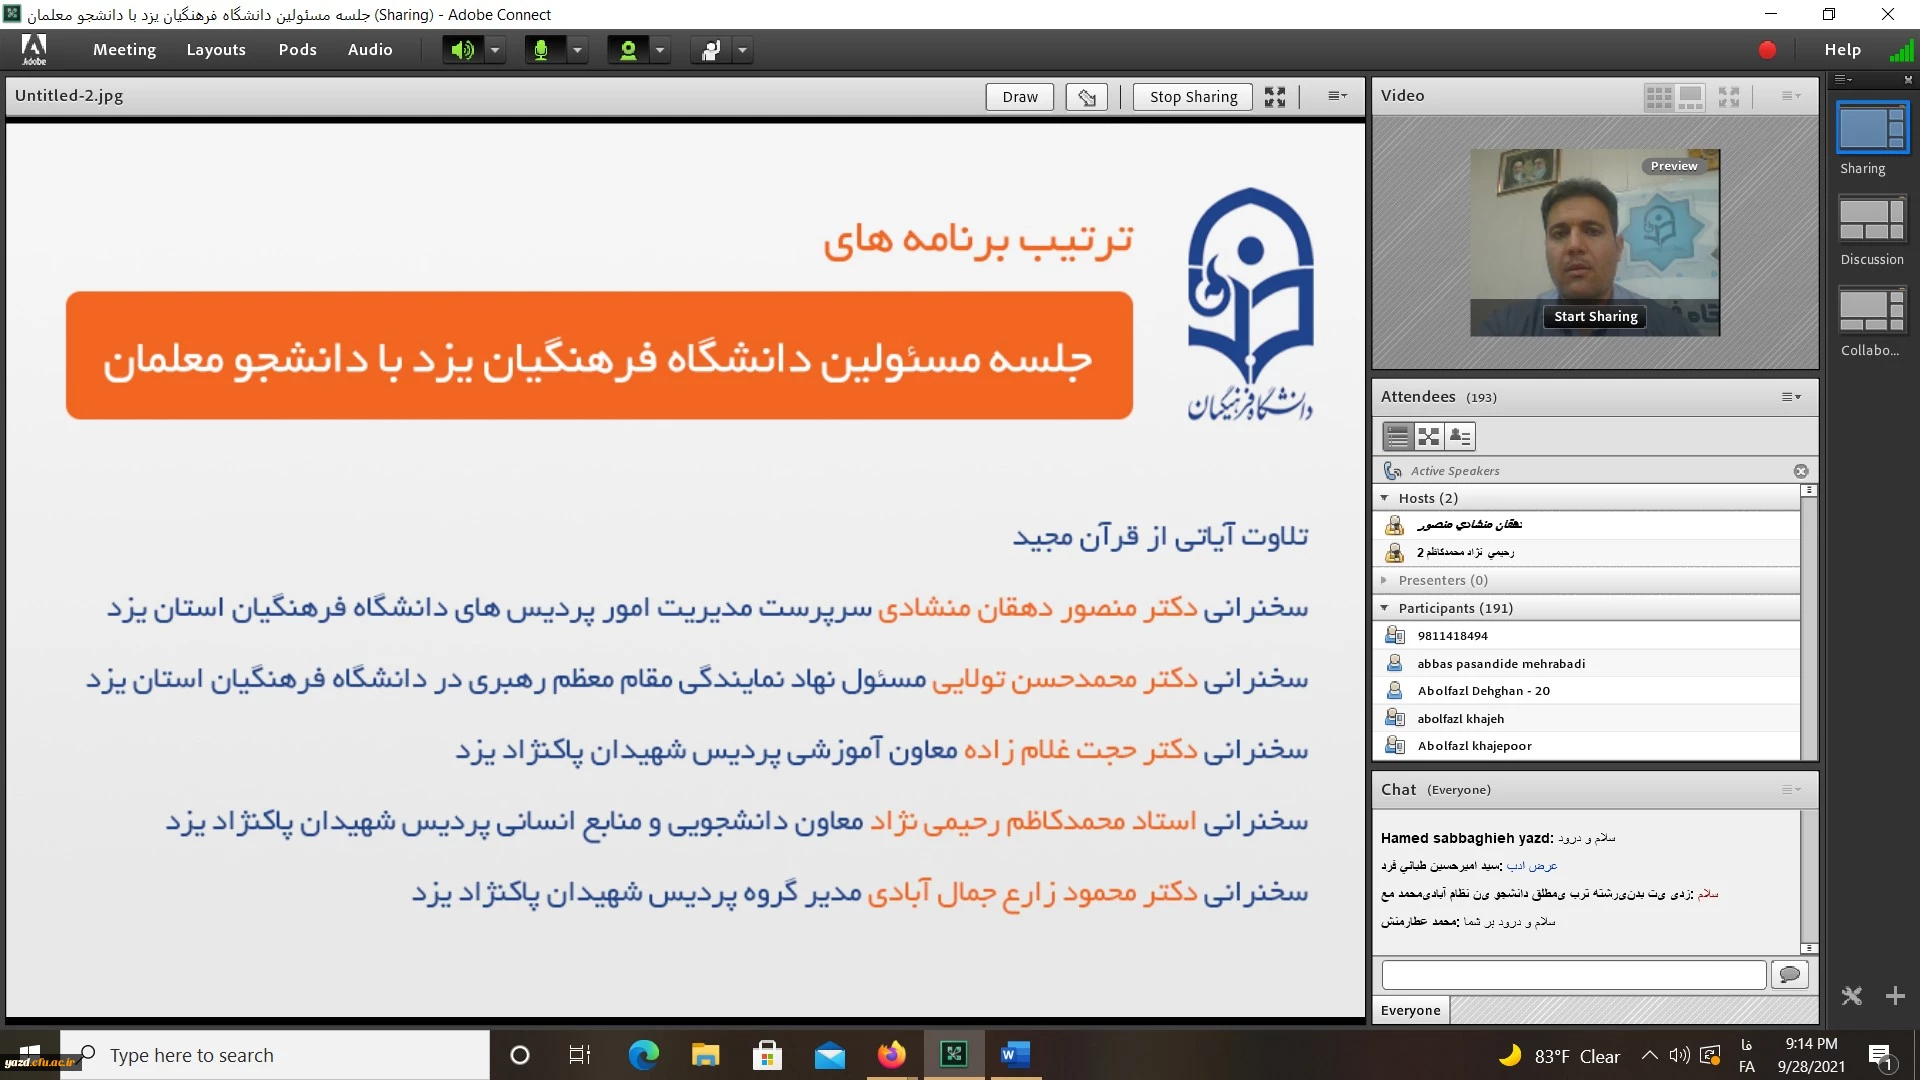Click the pointer tool icon beside Draw
1920x1080 pixels.
click(1086, 97)
